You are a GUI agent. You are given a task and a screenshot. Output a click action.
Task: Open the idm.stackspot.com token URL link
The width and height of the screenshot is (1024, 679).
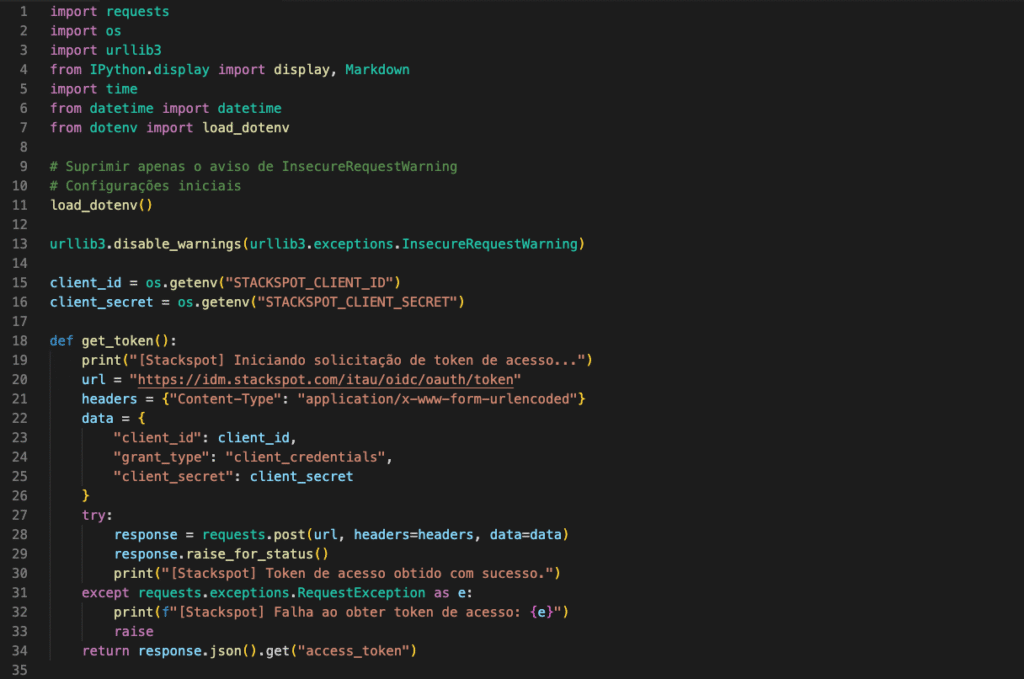click(x=325, y=379)
